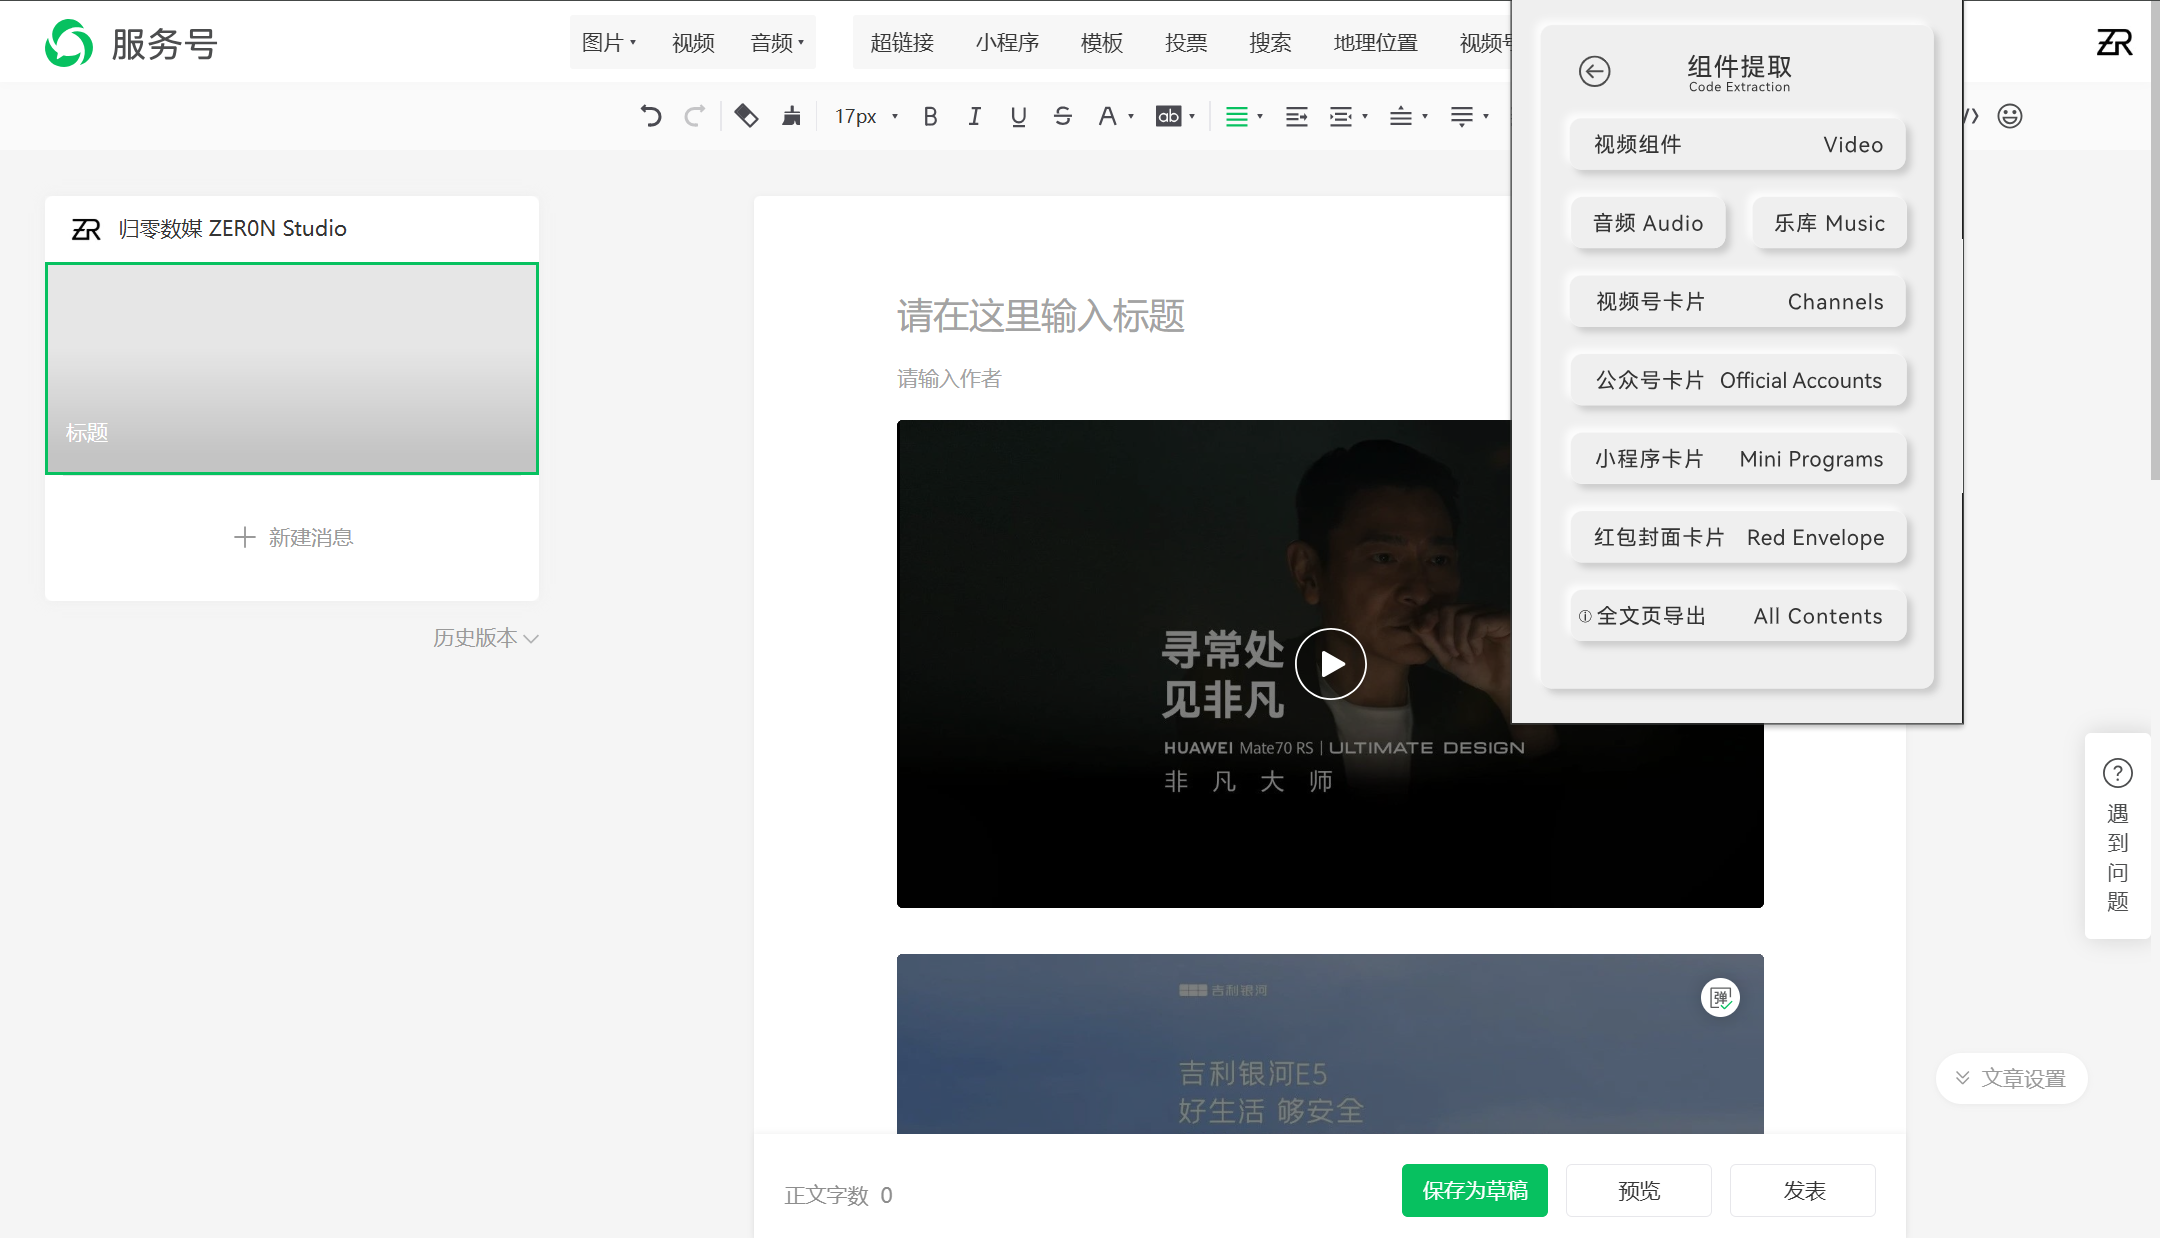Click 视频号卡片 Channels button
Viewport: 2160px width, 1238px height.
[x=1738, y=302]
